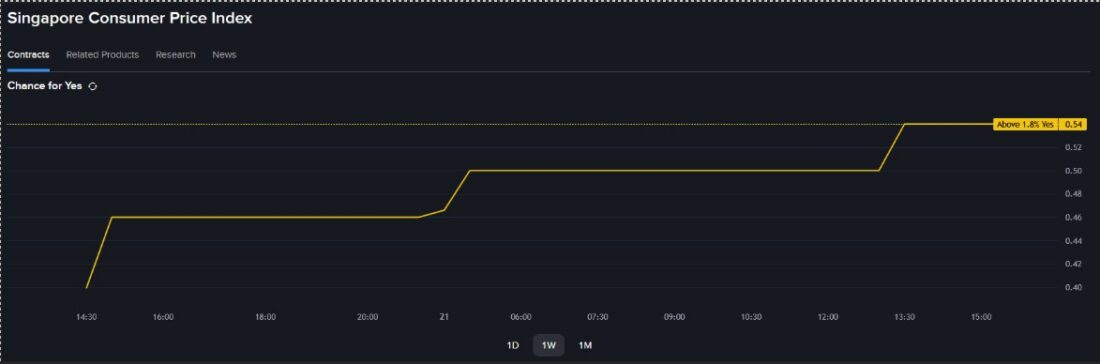Image resolution: width=1100 pixels, height=364 pixels.
Task: Select the 1D time range
Action: (513, 345)
